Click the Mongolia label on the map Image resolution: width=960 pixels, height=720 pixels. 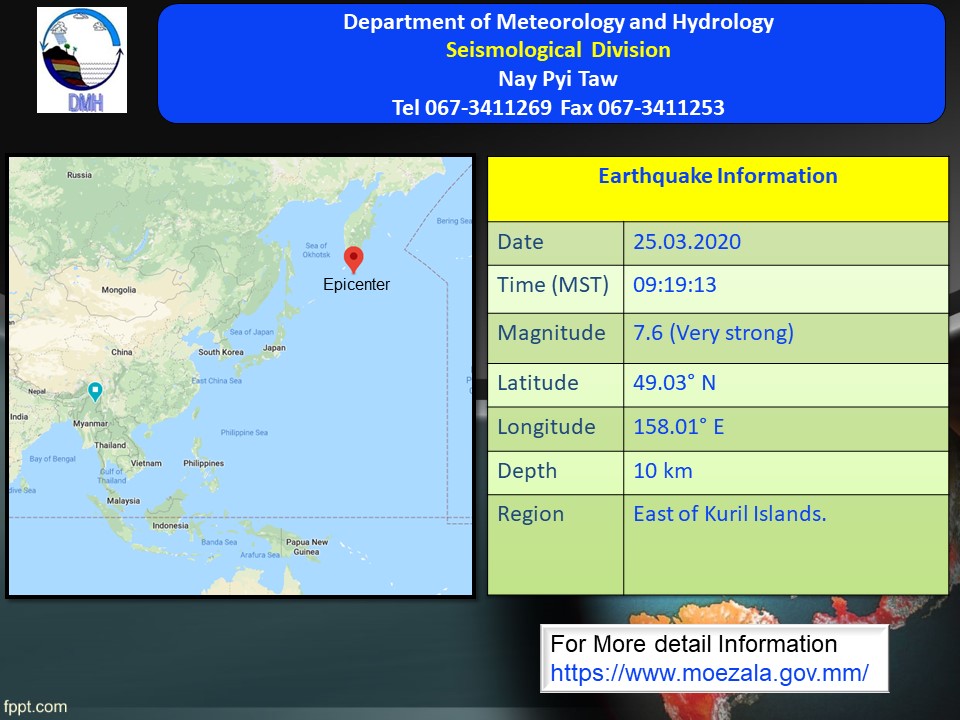click(118, 290)
